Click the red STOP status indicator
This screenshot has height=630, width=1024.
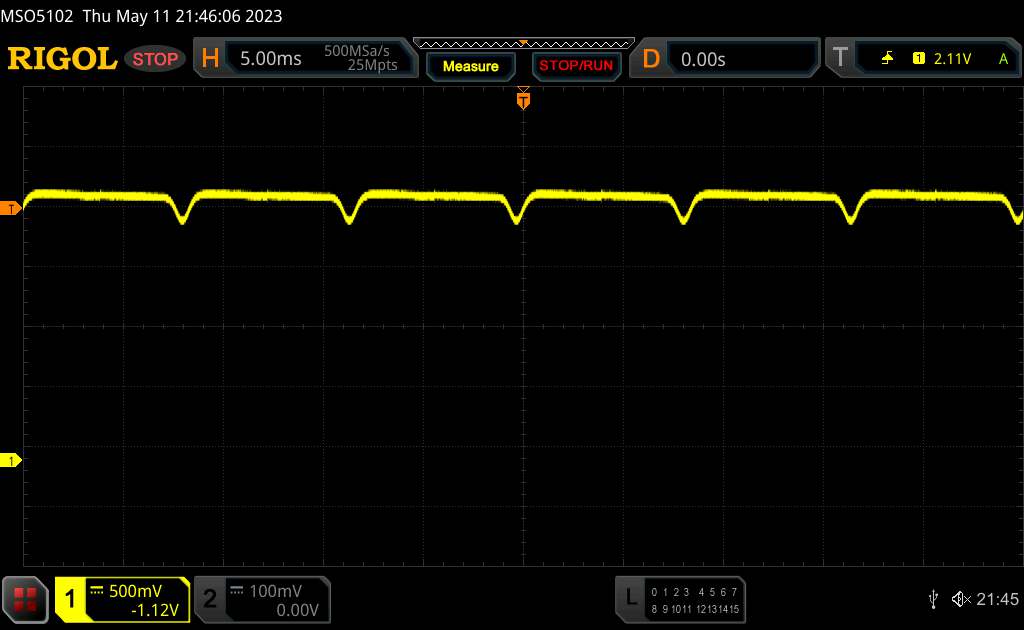155,59
